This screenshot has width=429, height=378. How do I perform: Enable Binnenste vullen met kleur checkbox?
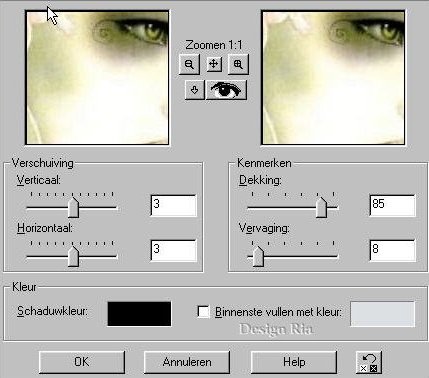pos(203,312)
